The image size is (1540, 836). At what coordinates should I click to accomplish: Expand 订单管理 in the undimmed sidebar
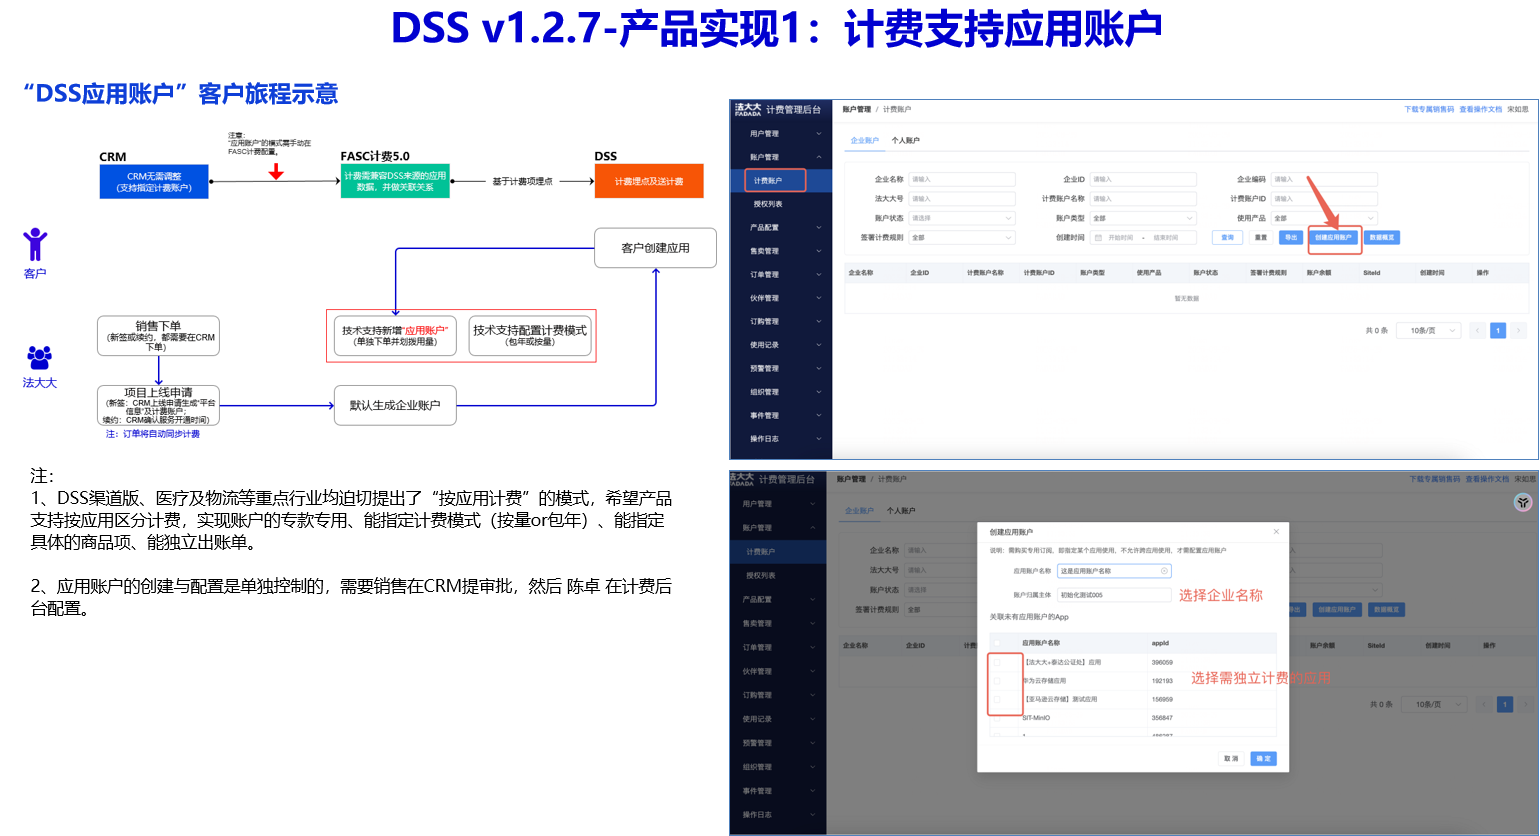782,275
